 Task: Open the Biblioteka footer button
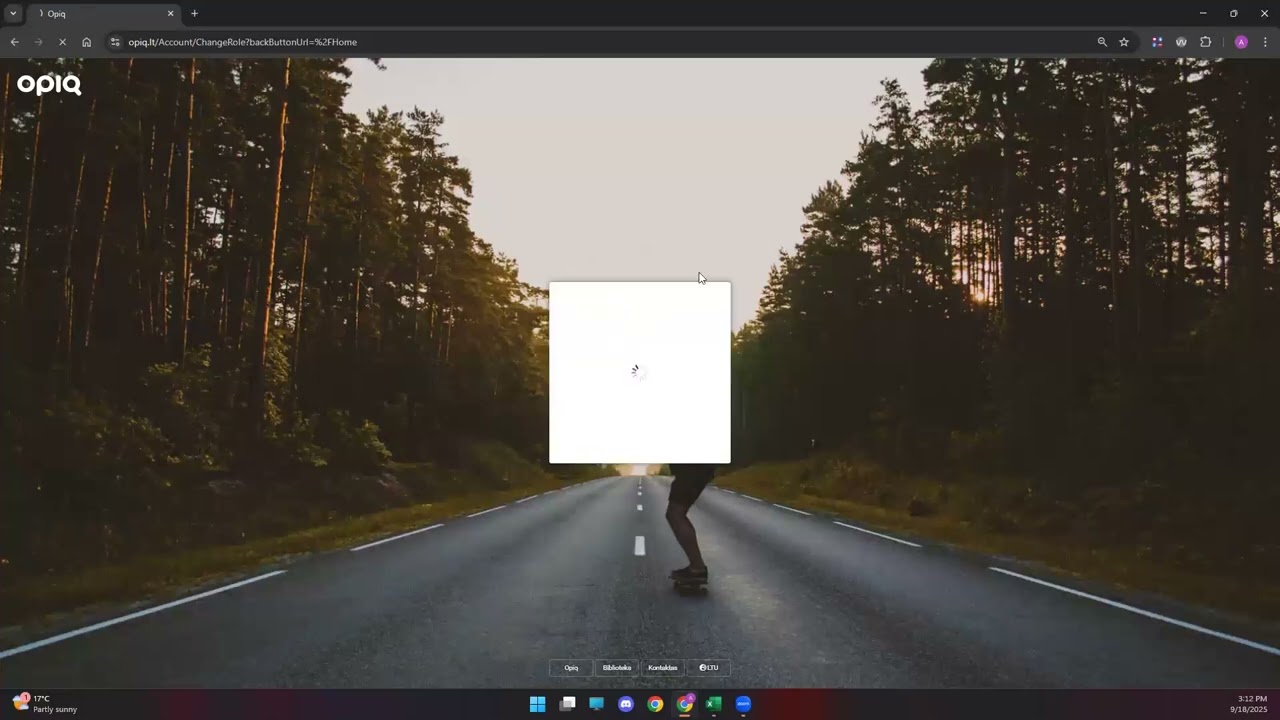pyautogui.click(x=617, y=668)
